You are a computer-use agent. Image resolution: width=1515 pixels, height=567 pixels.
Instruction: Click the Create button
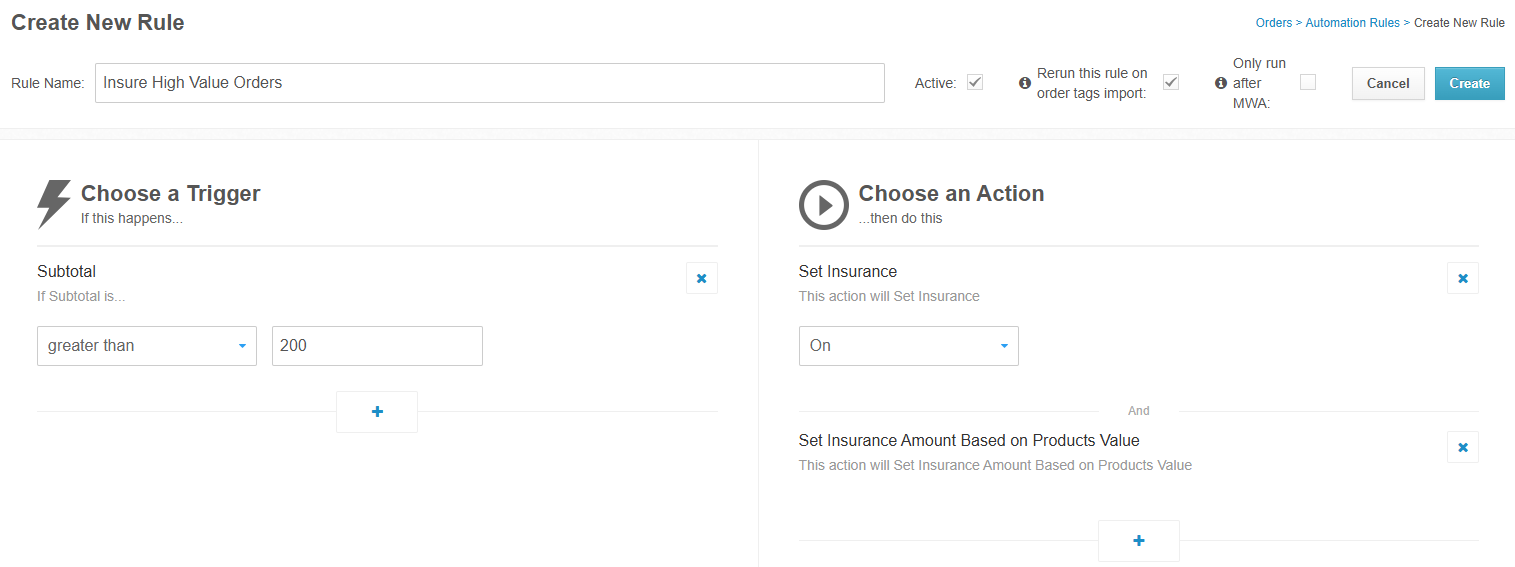point(1469,83)
